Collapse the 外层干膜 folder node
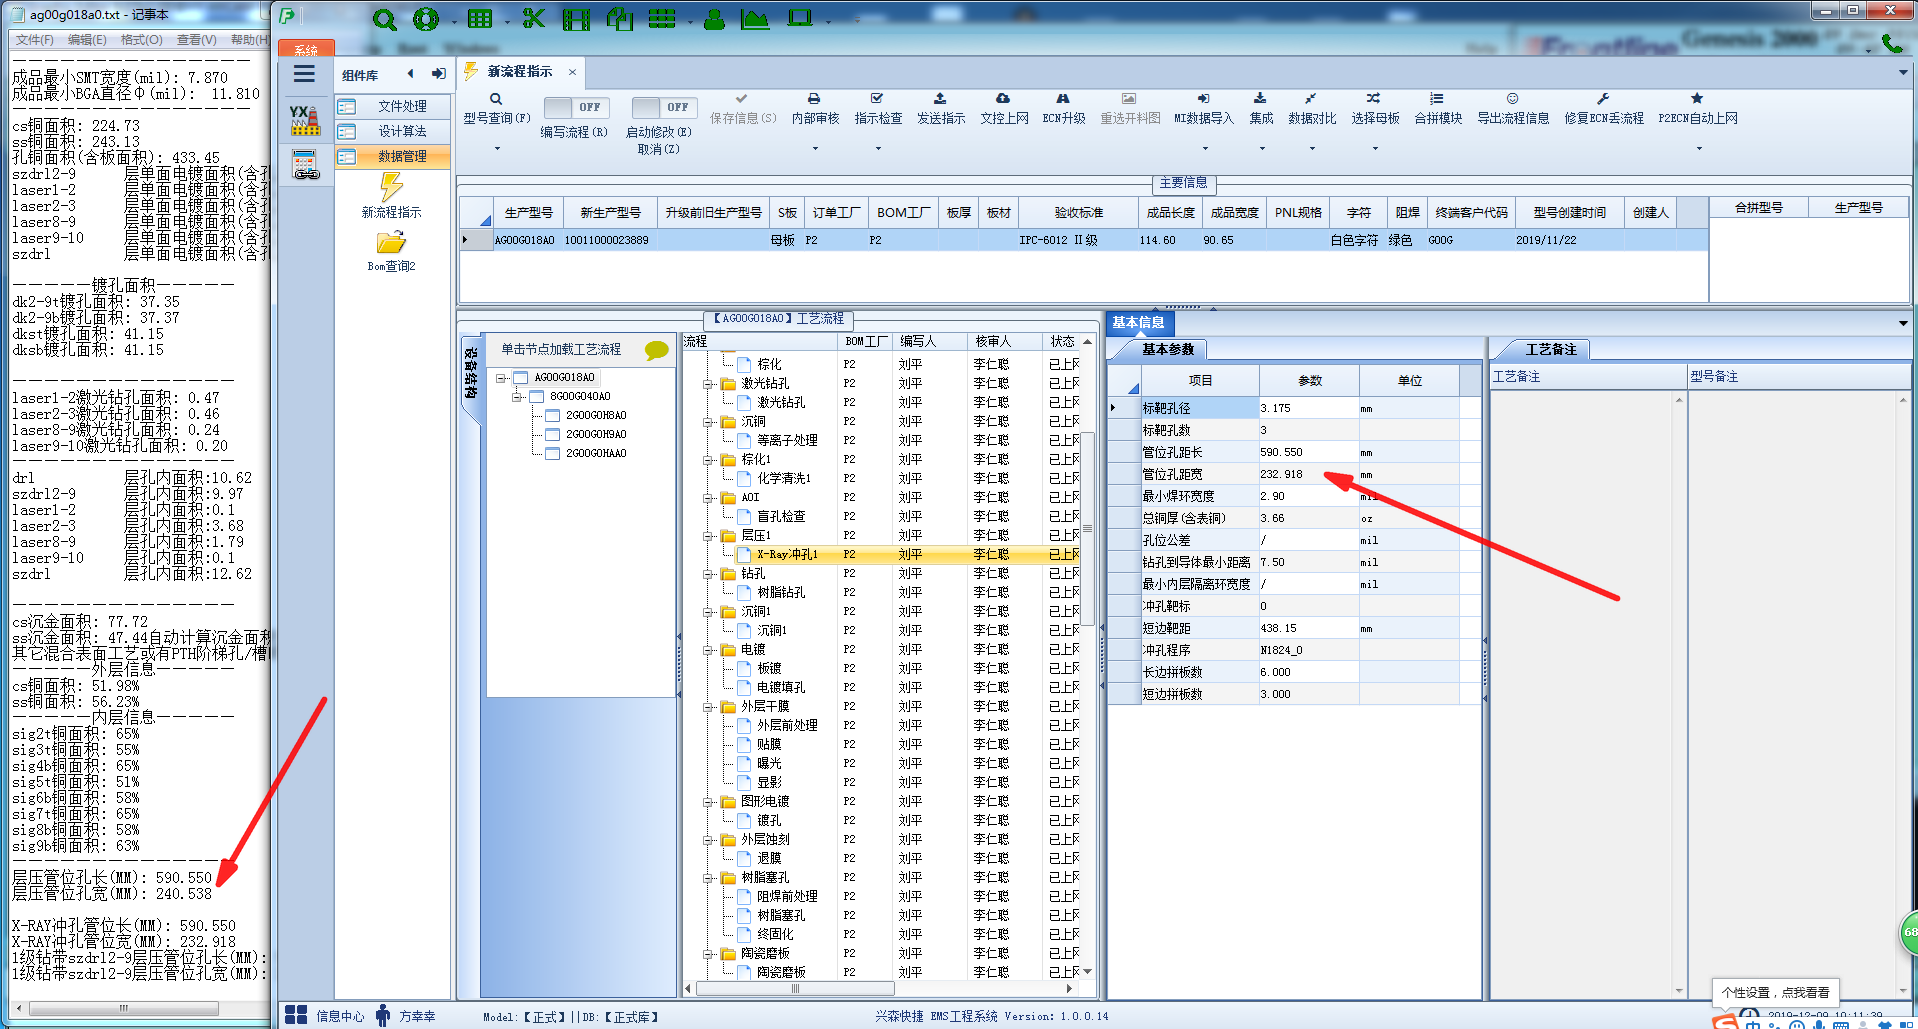Screen dimensions: 1918x1029 coord(708,707)
